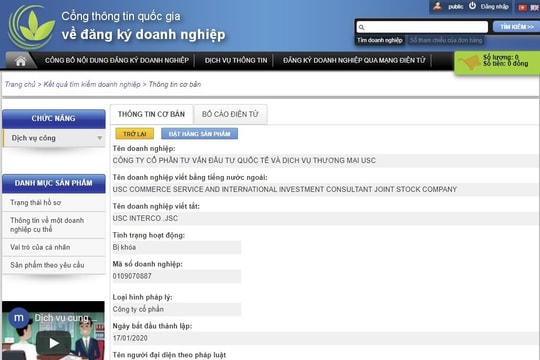Switch to Bố cáo điện tử tab
This screenshot has width=540, height=360.
coord(230,114)
